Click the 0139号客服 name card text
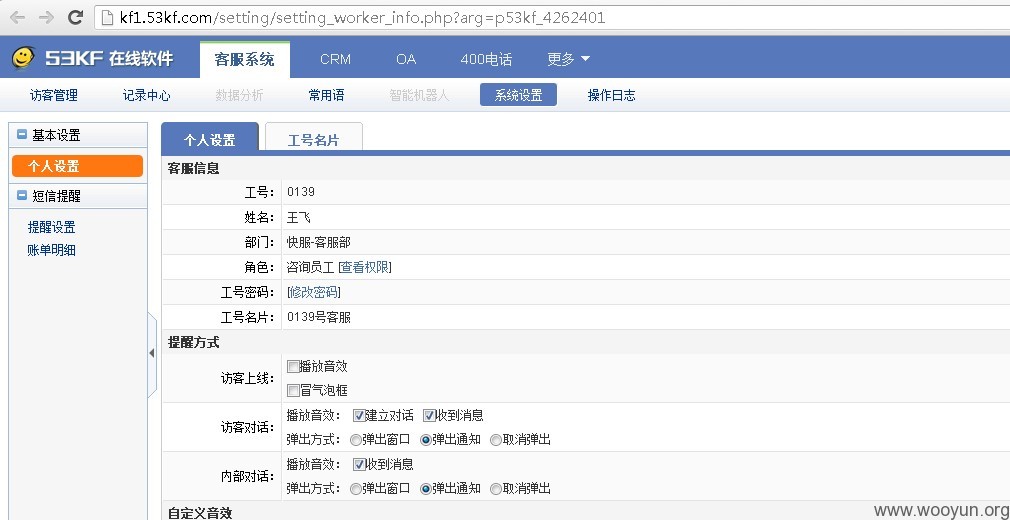Screen dimensions: 1010x520 pos(319,318)
